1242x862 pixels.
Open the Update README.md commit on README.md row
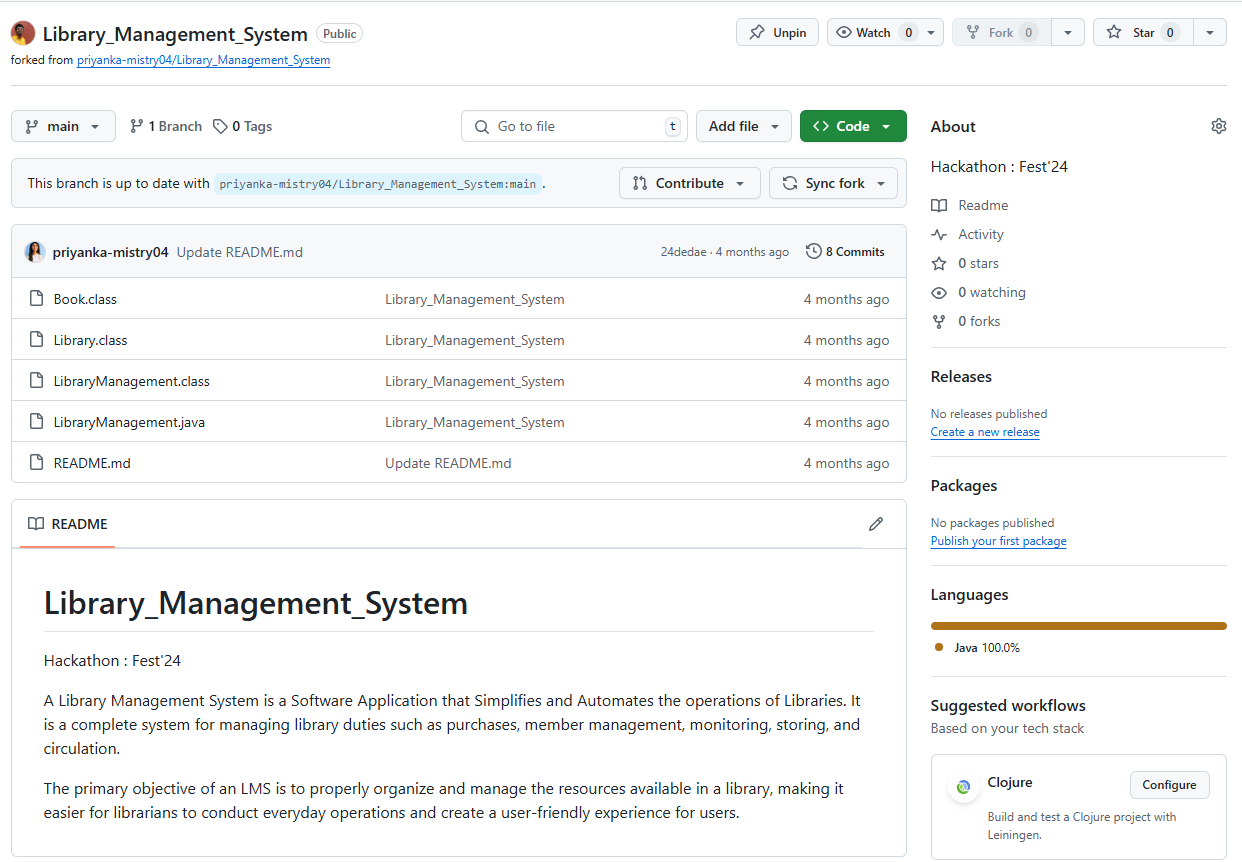coord(448,463)
